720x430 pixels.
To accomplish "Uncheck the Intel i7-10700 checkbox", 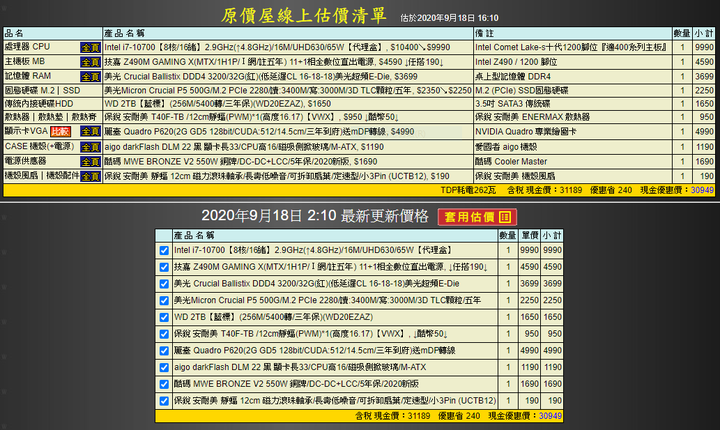I will [164, 250].
